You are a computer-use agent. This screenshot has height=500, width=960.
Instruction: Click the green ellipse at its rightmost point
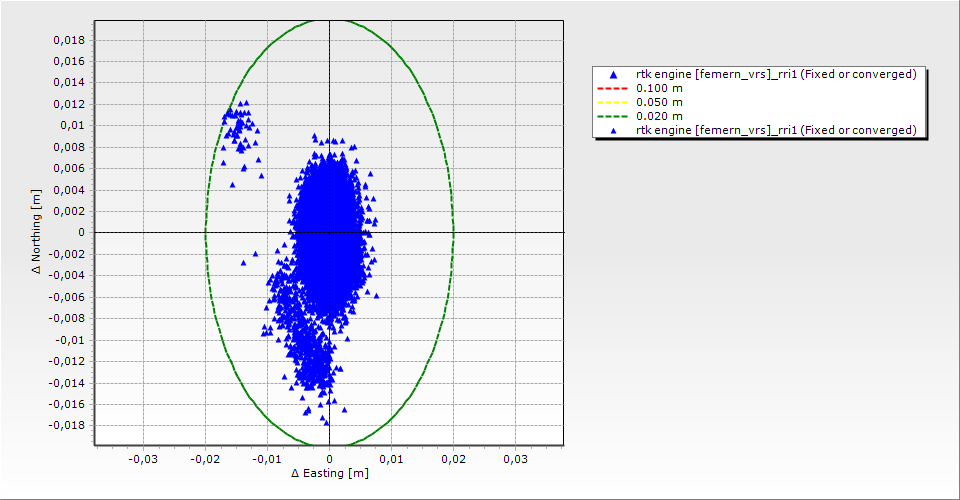click(x=453, y=232)
